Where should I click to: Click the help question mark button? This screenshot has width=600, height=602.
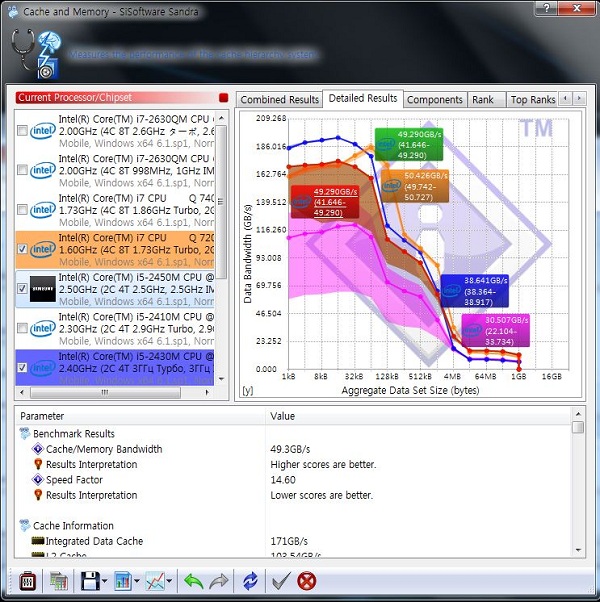[547, 8]
